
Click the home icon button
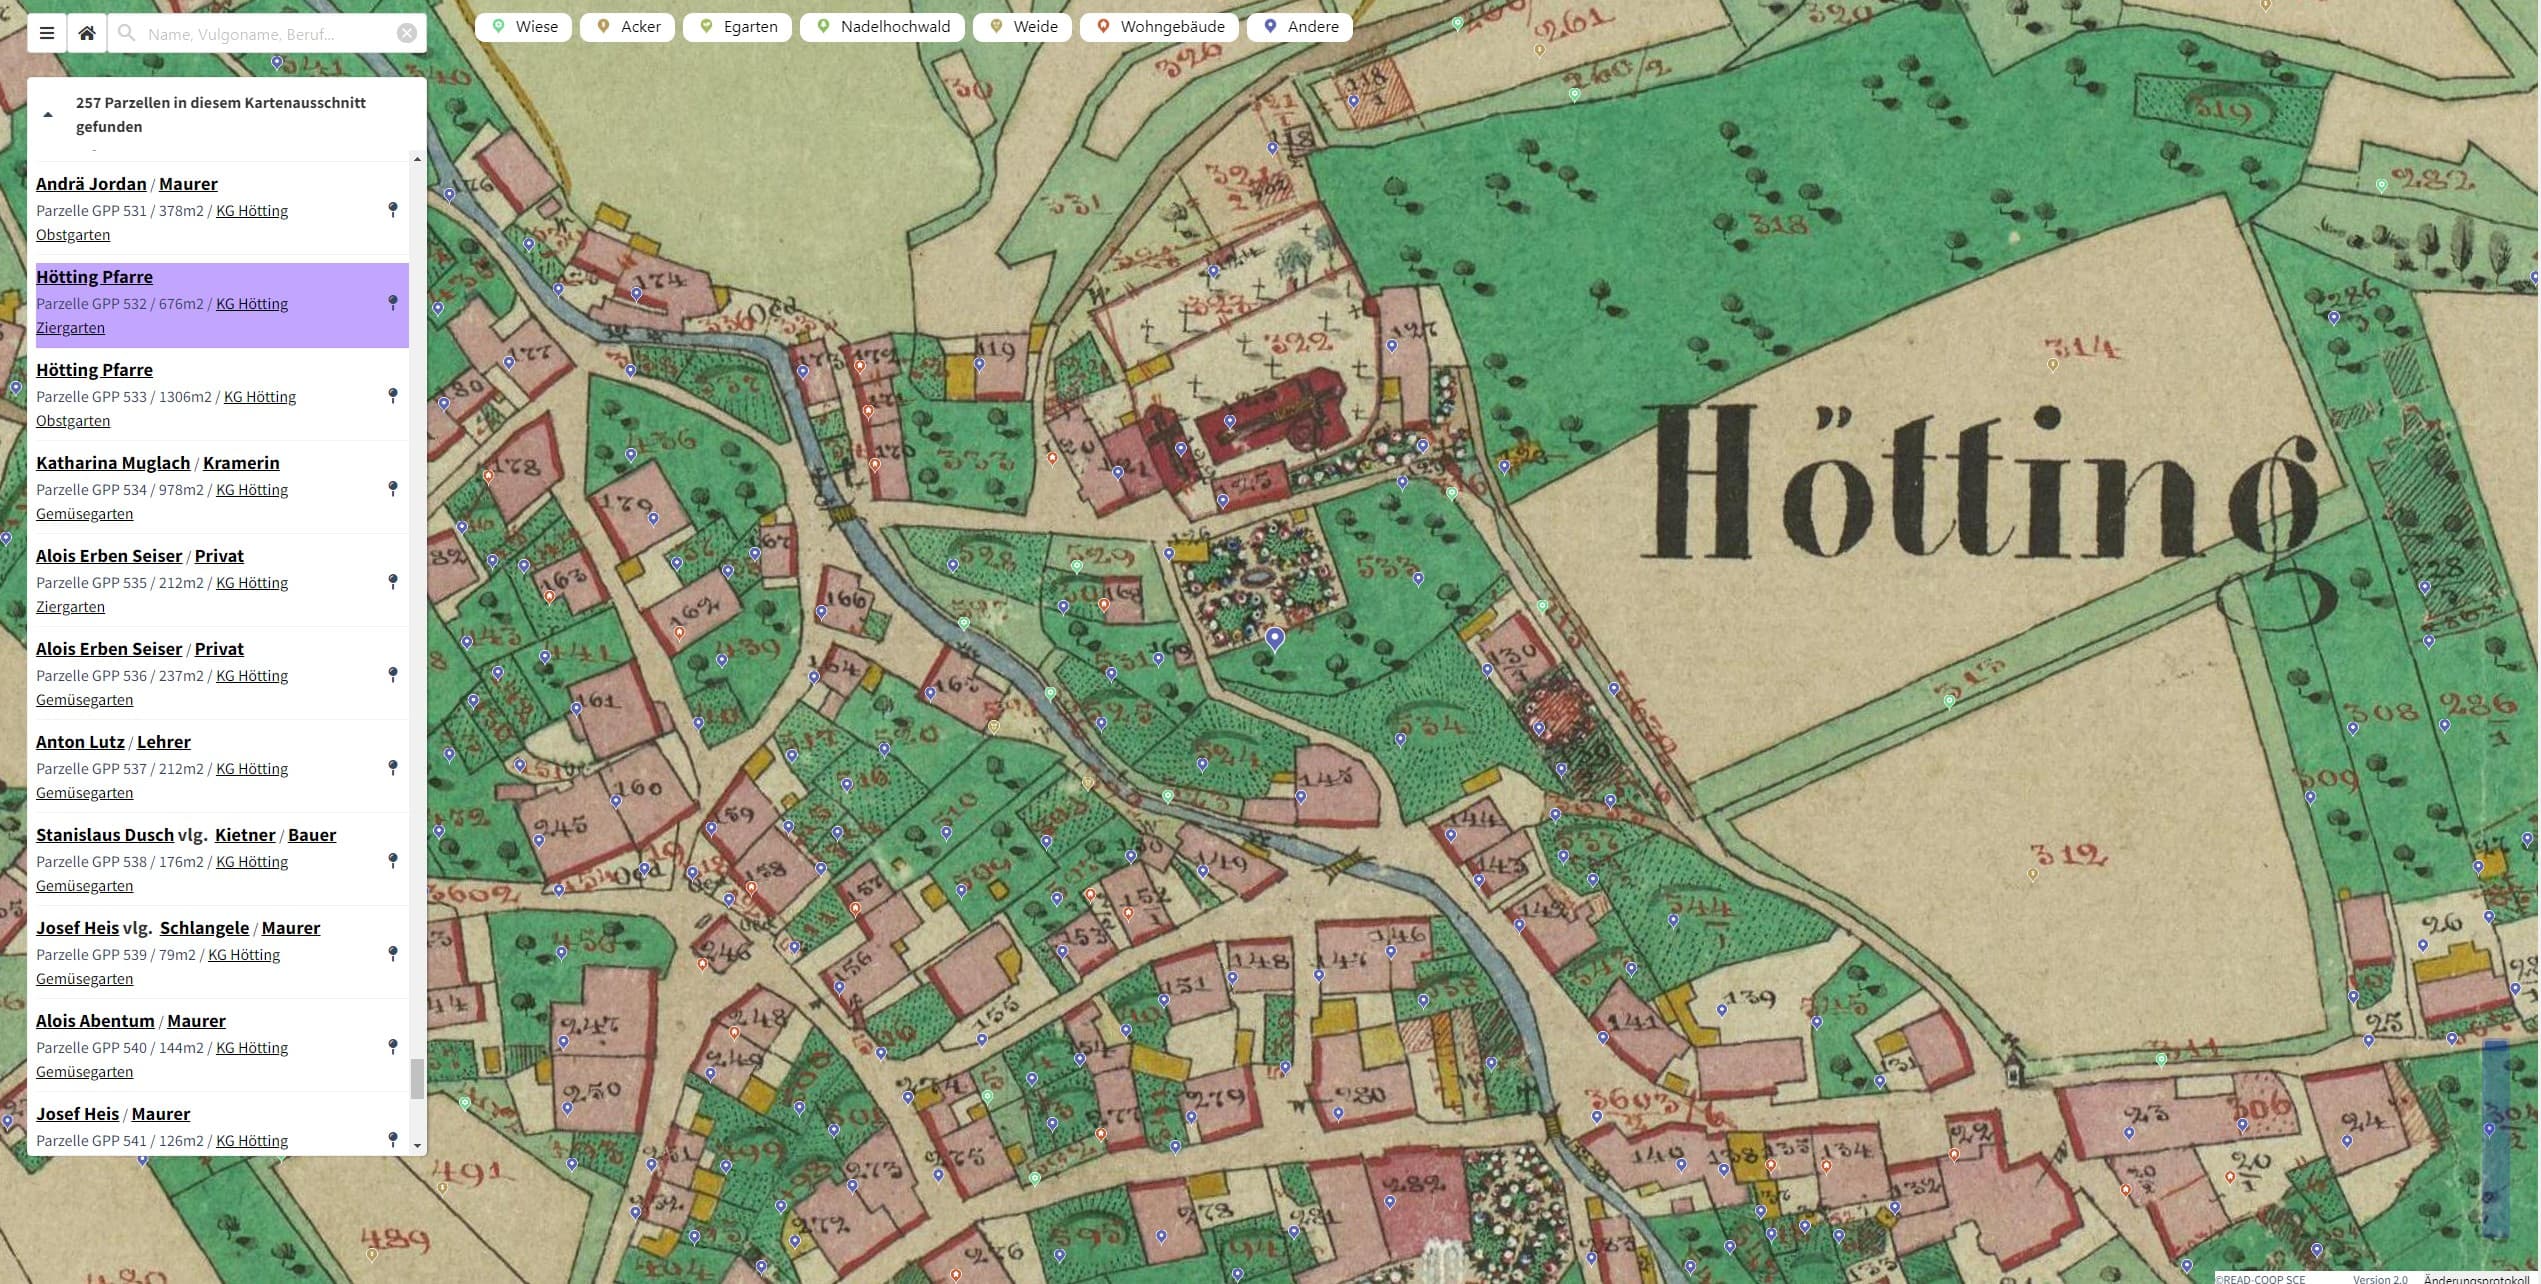tap(87, 33)
